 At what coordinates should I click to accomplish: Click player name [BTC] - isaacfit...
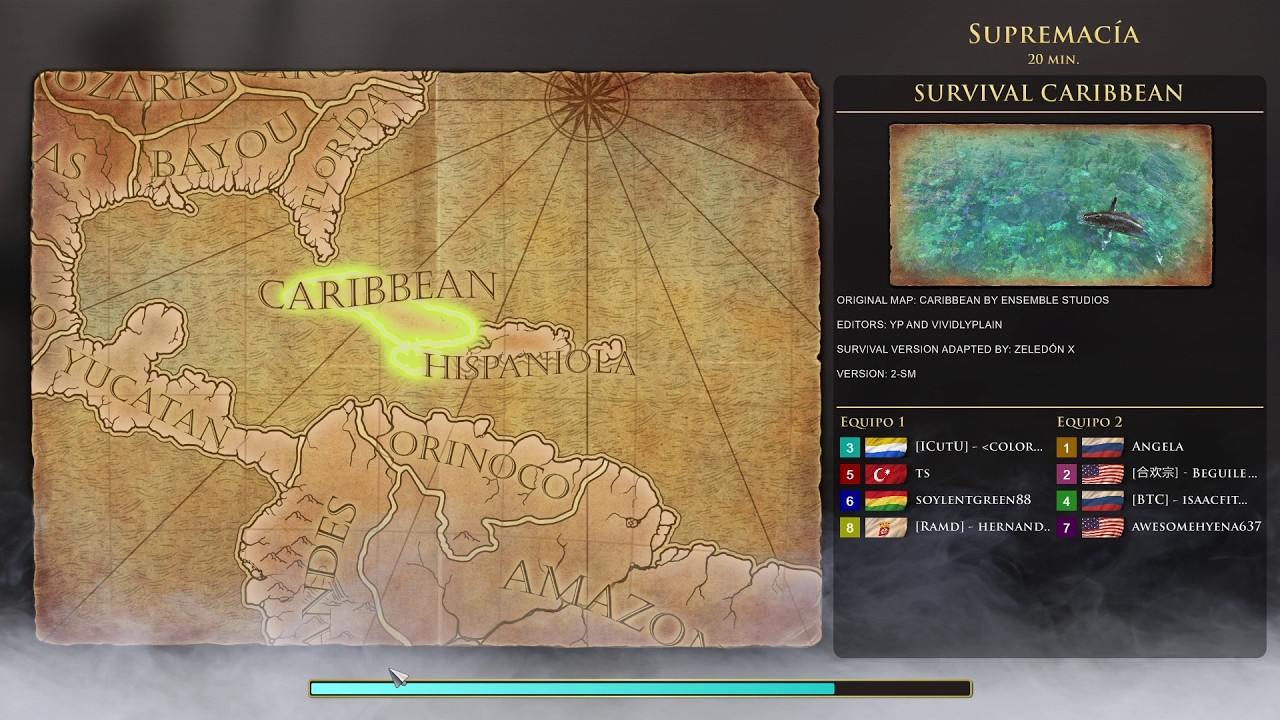pos(1189,500)
